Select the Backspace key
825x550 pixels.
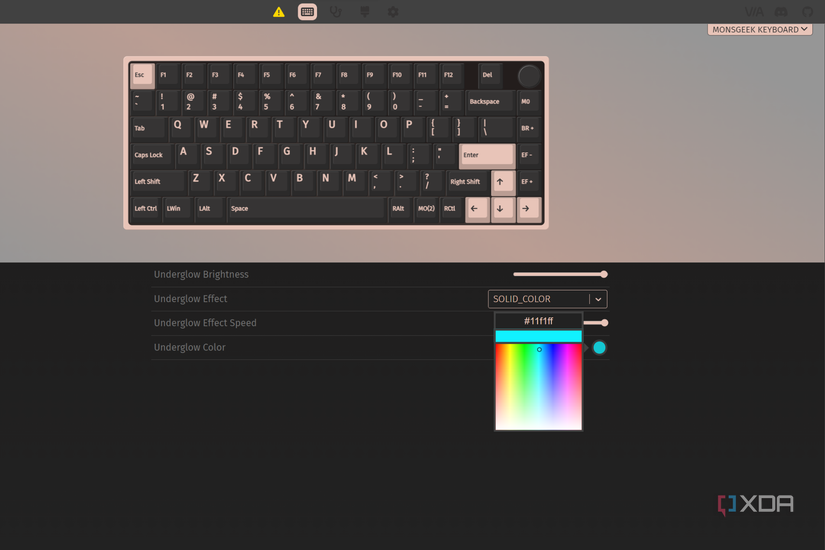point(489,102)
